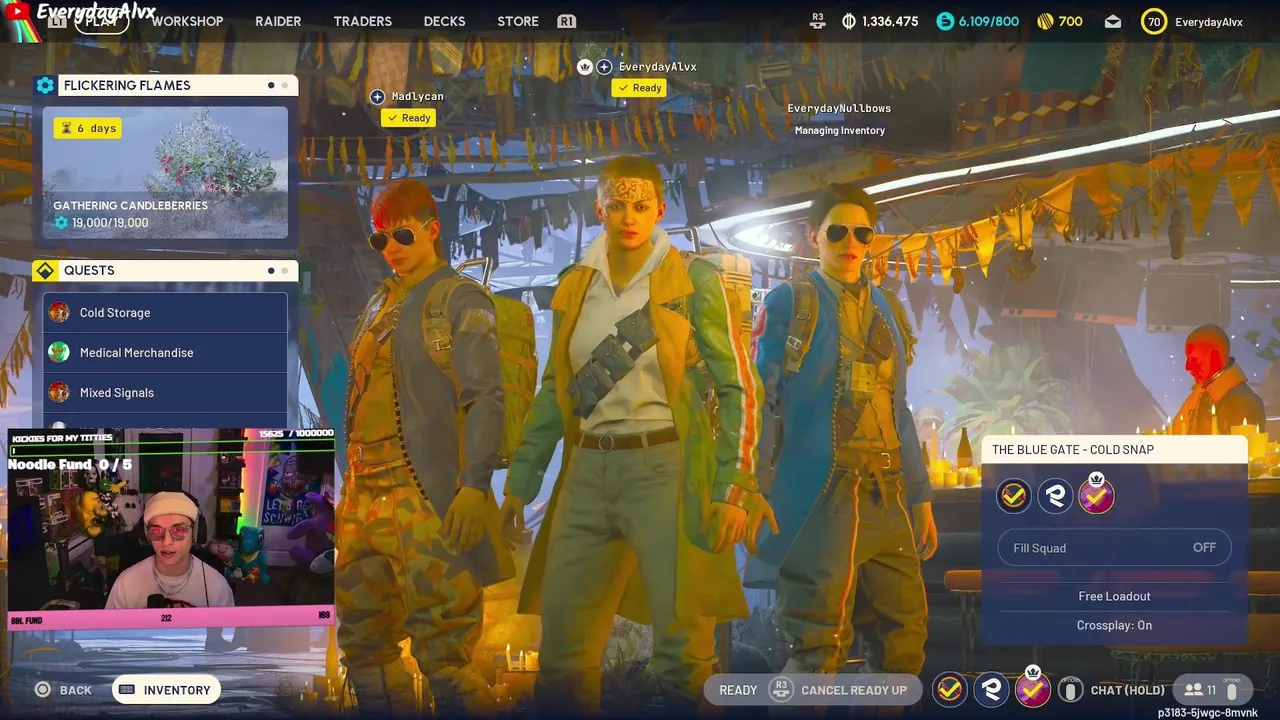Image resolution: width=1280 pixels, height=720 pixels.
Task: Click the friends icon showing 11 online
Action: [1193, 690]
